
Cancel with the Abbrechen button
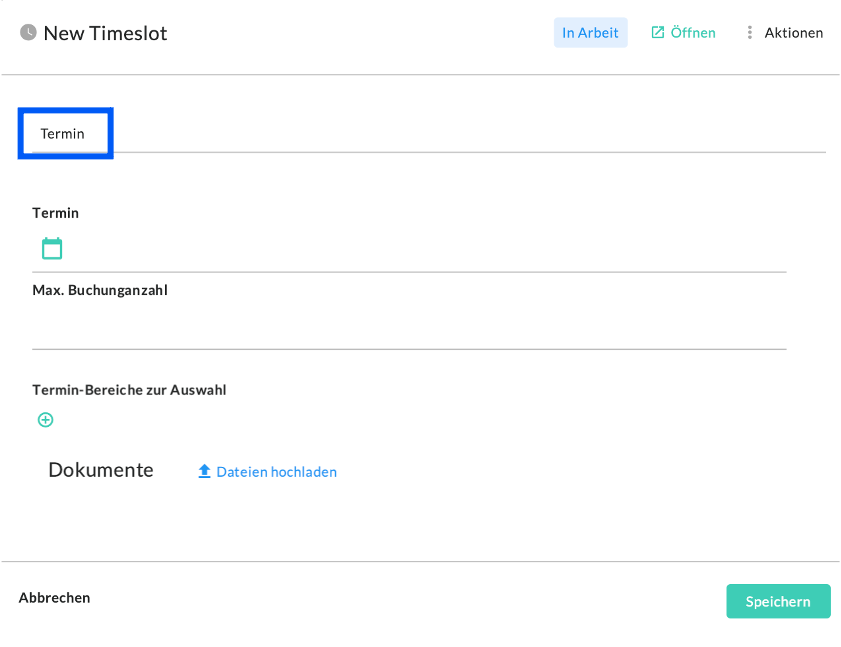pos(55,598)
